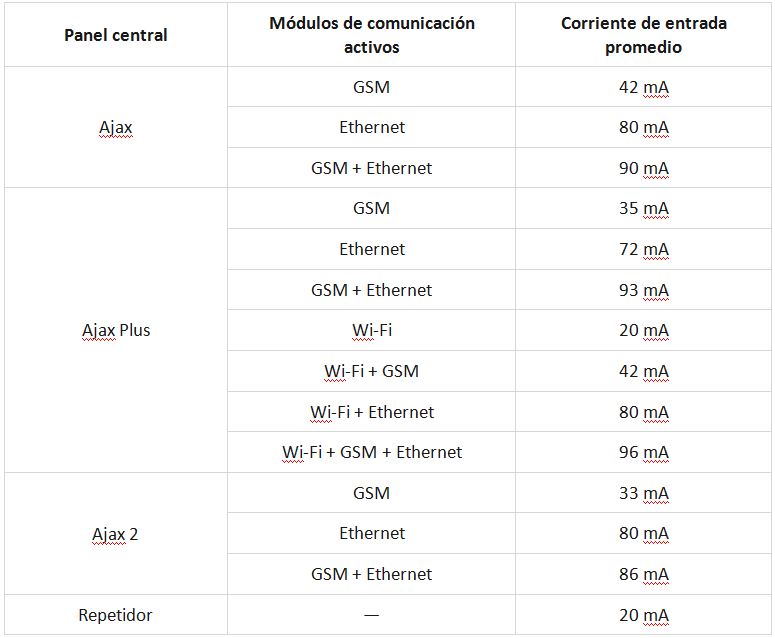
Task: Select the "86 mA" current value
Action: pyautogui.click(x=643, y=574)
